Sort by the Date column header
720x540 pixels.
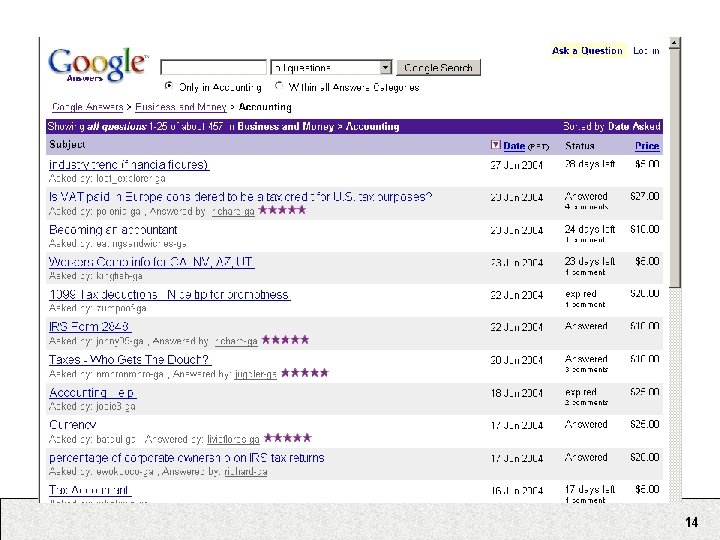[514, 146]
